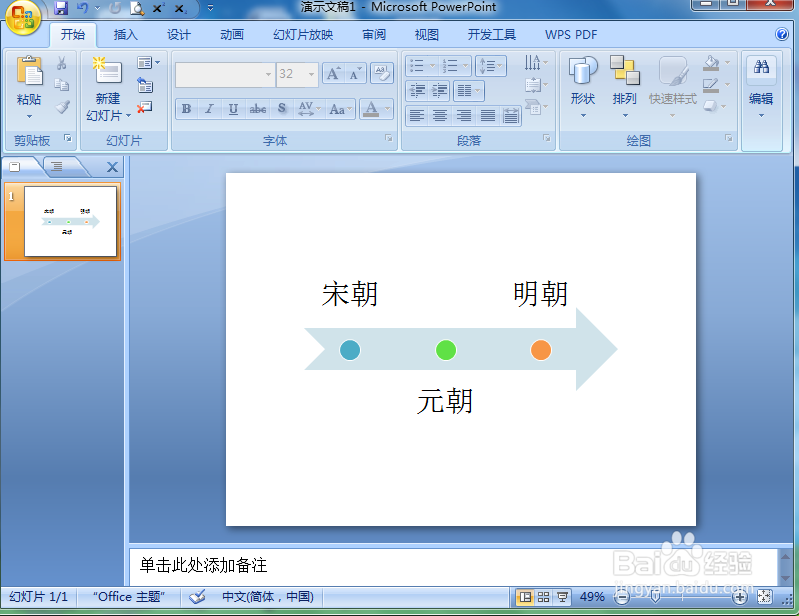Justify the text alignment
This screenshot has height=616, width=799.
[488, 116]
